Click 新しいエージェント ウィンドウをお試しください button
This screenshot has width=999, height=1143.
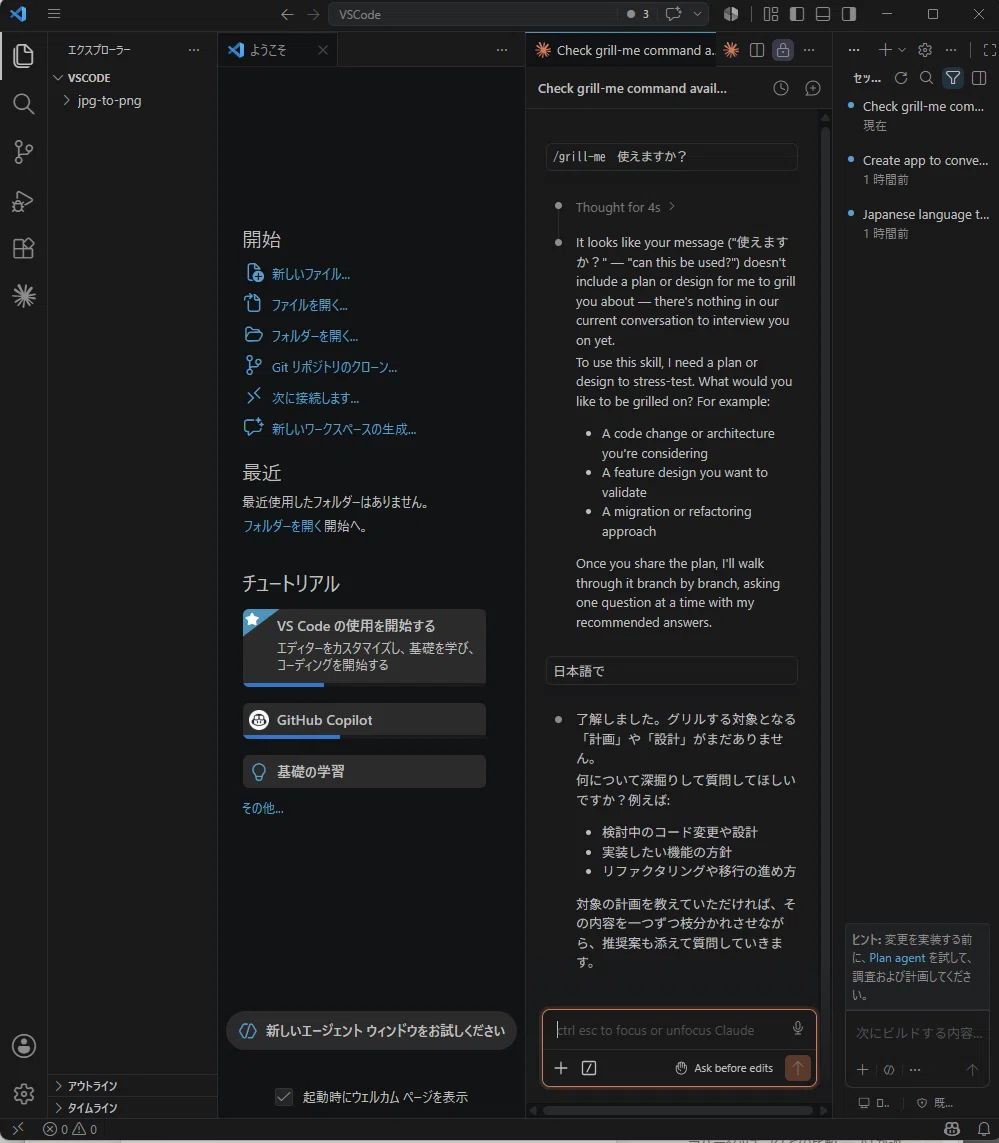[x=371, y=1030]
